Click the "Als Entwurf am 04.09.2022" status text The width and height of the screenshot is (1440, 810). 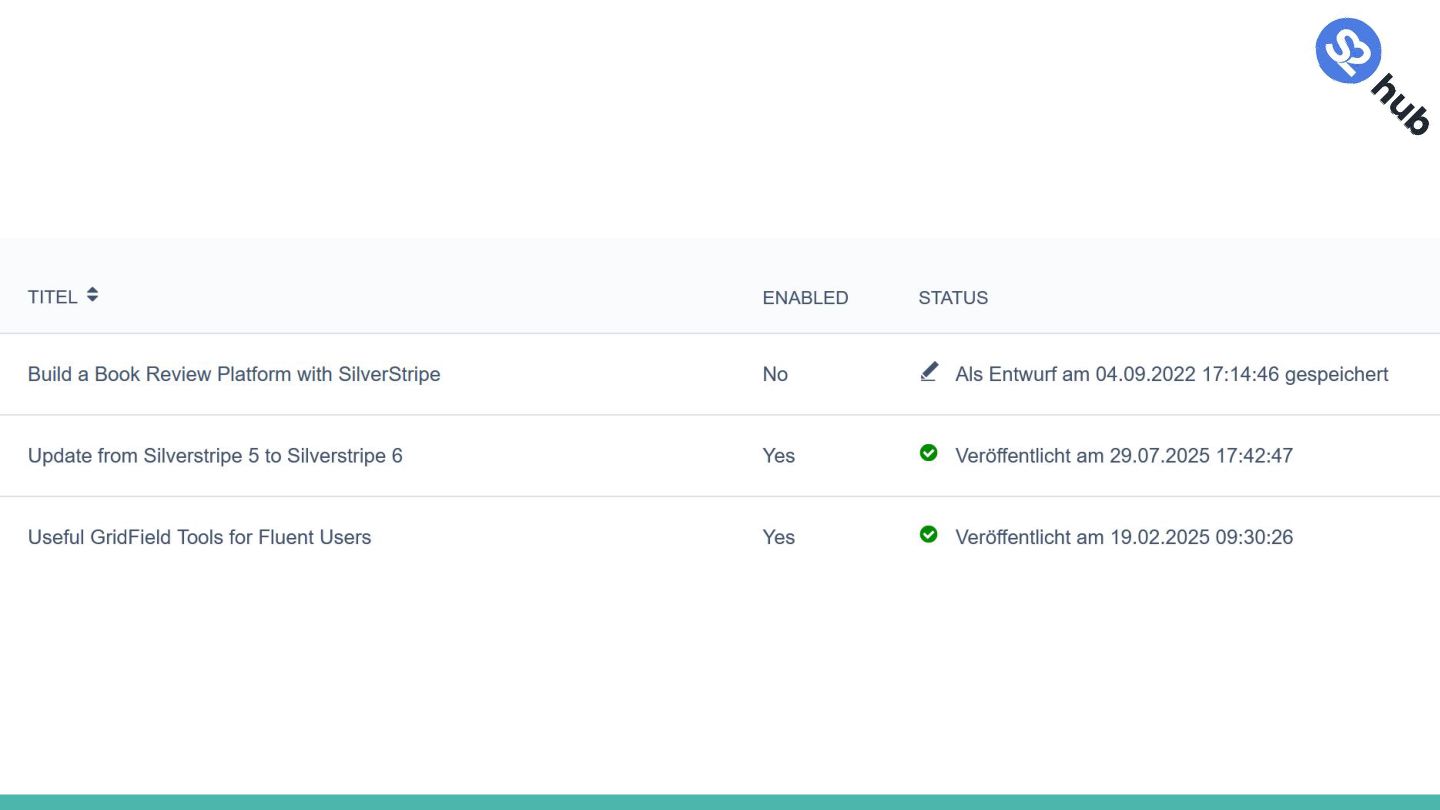point(1171,374)
